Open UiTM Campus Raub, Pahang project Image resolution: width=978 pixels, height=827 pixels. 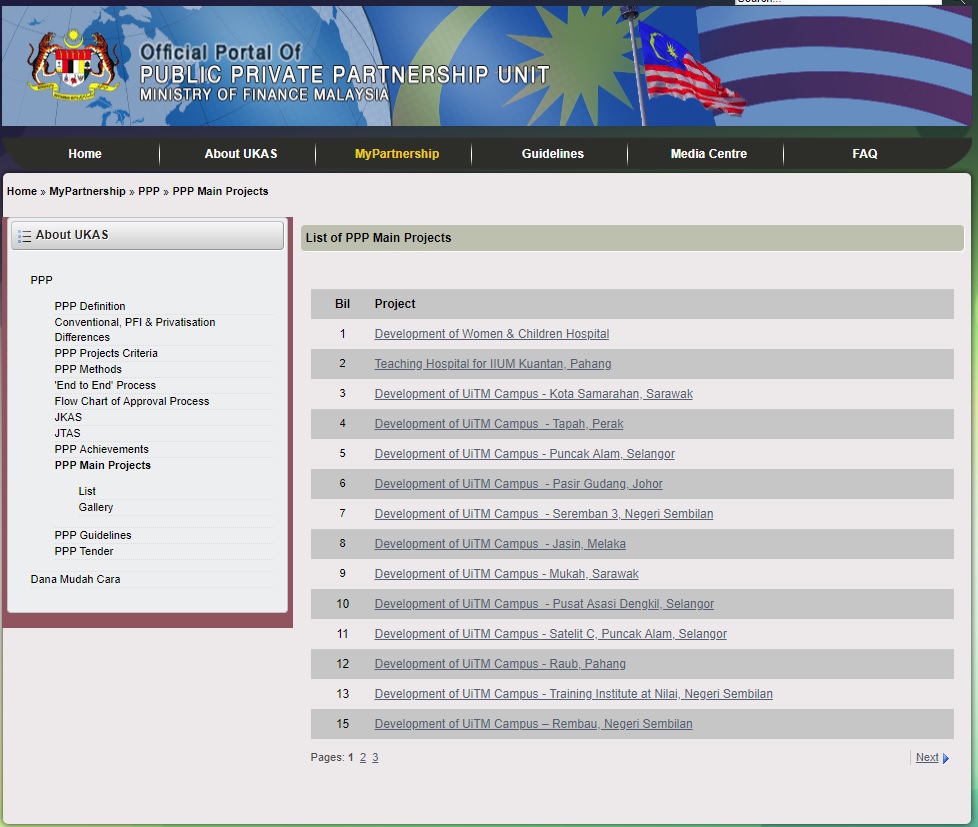point(500,664)
